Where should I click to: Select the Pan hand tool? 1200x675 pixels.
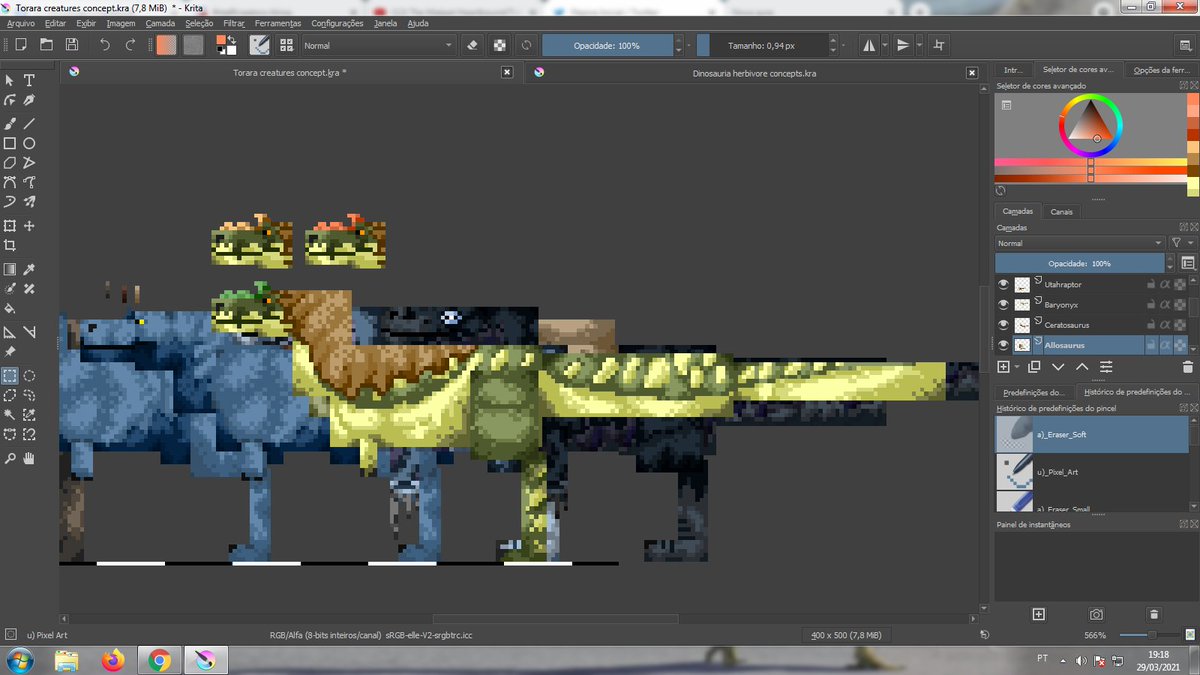(x=30, y=458)
